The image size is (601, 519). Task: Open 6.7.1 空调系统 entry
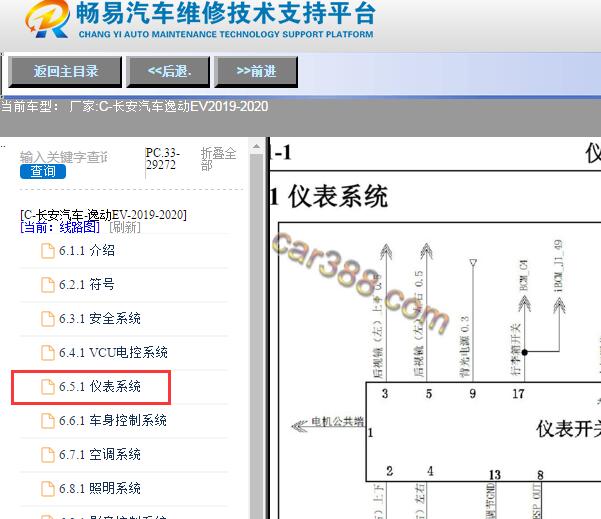tap(100, 454)
